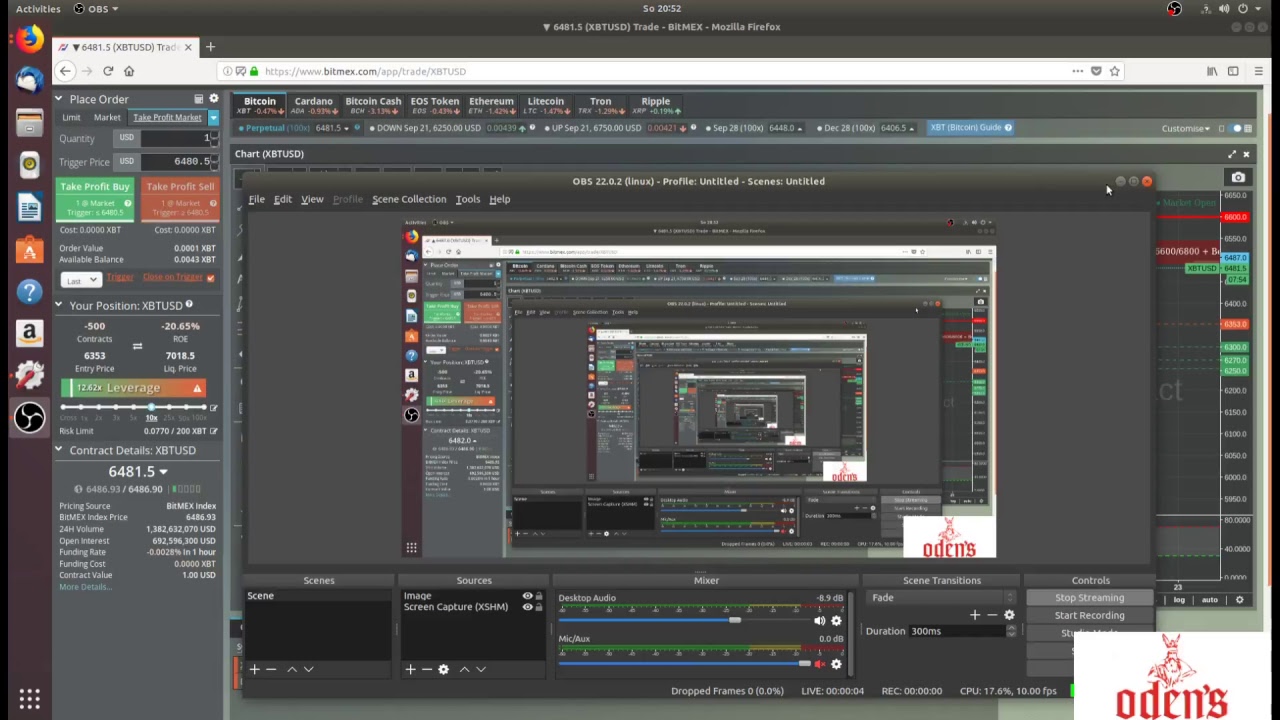
Task: Open the Last trigger type dropdown
Action: (x=81, y=280)
